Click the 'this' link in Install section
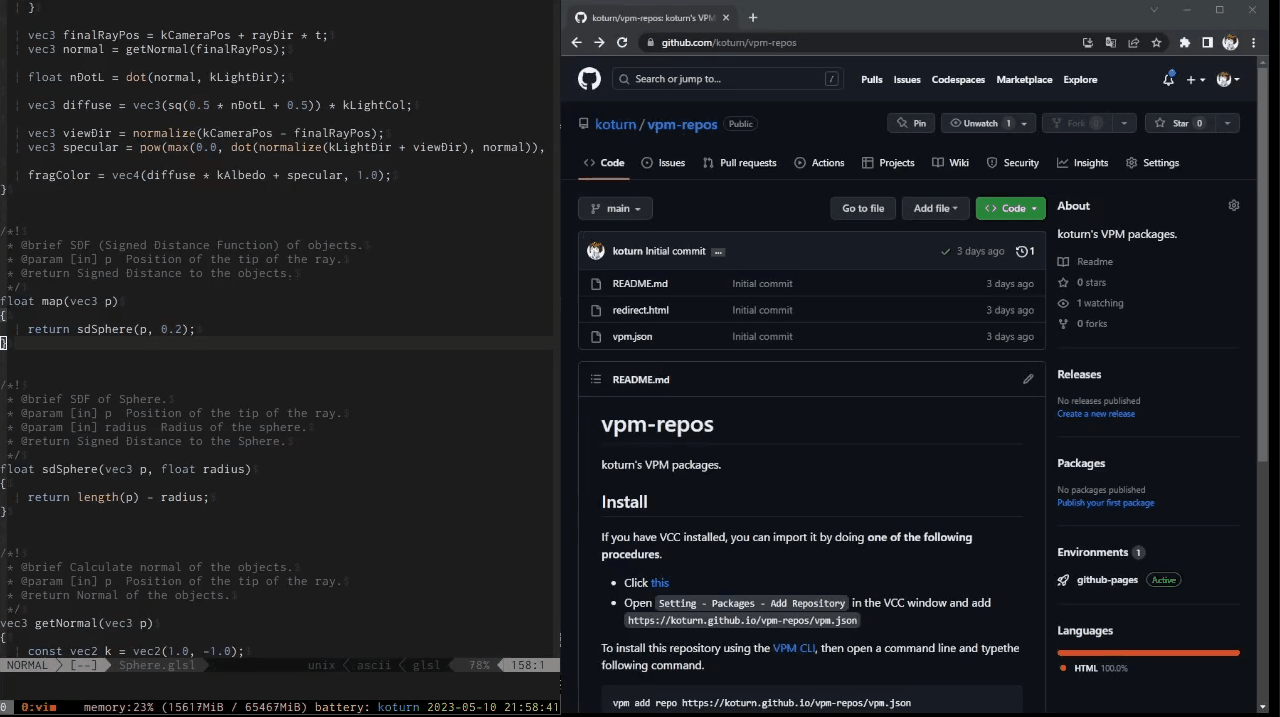The height and width of the screenshot is (717, 1280). coord(660,583)
